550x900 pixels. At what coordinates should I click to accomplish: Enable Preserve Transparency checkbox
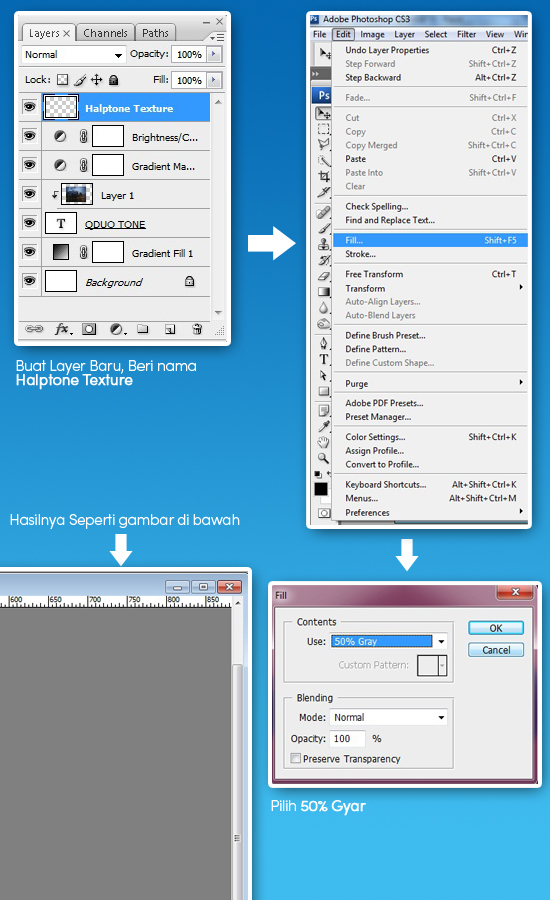[296, 758]
